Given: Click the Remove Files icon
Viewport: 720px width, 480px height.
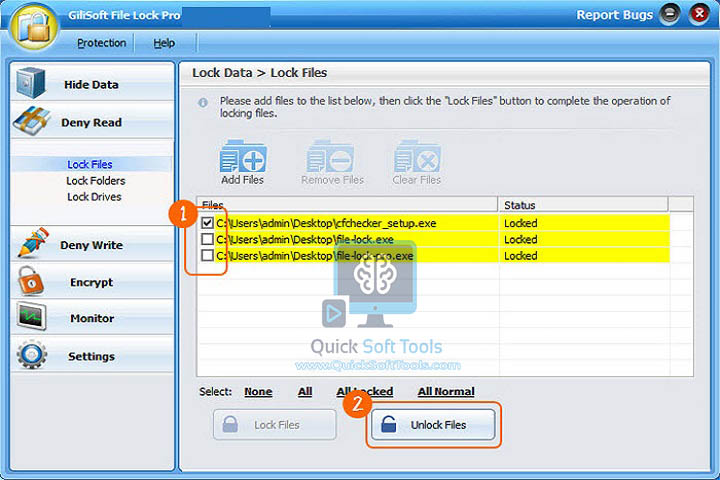Looking at the screenshot, I should (x=330, y=157).
